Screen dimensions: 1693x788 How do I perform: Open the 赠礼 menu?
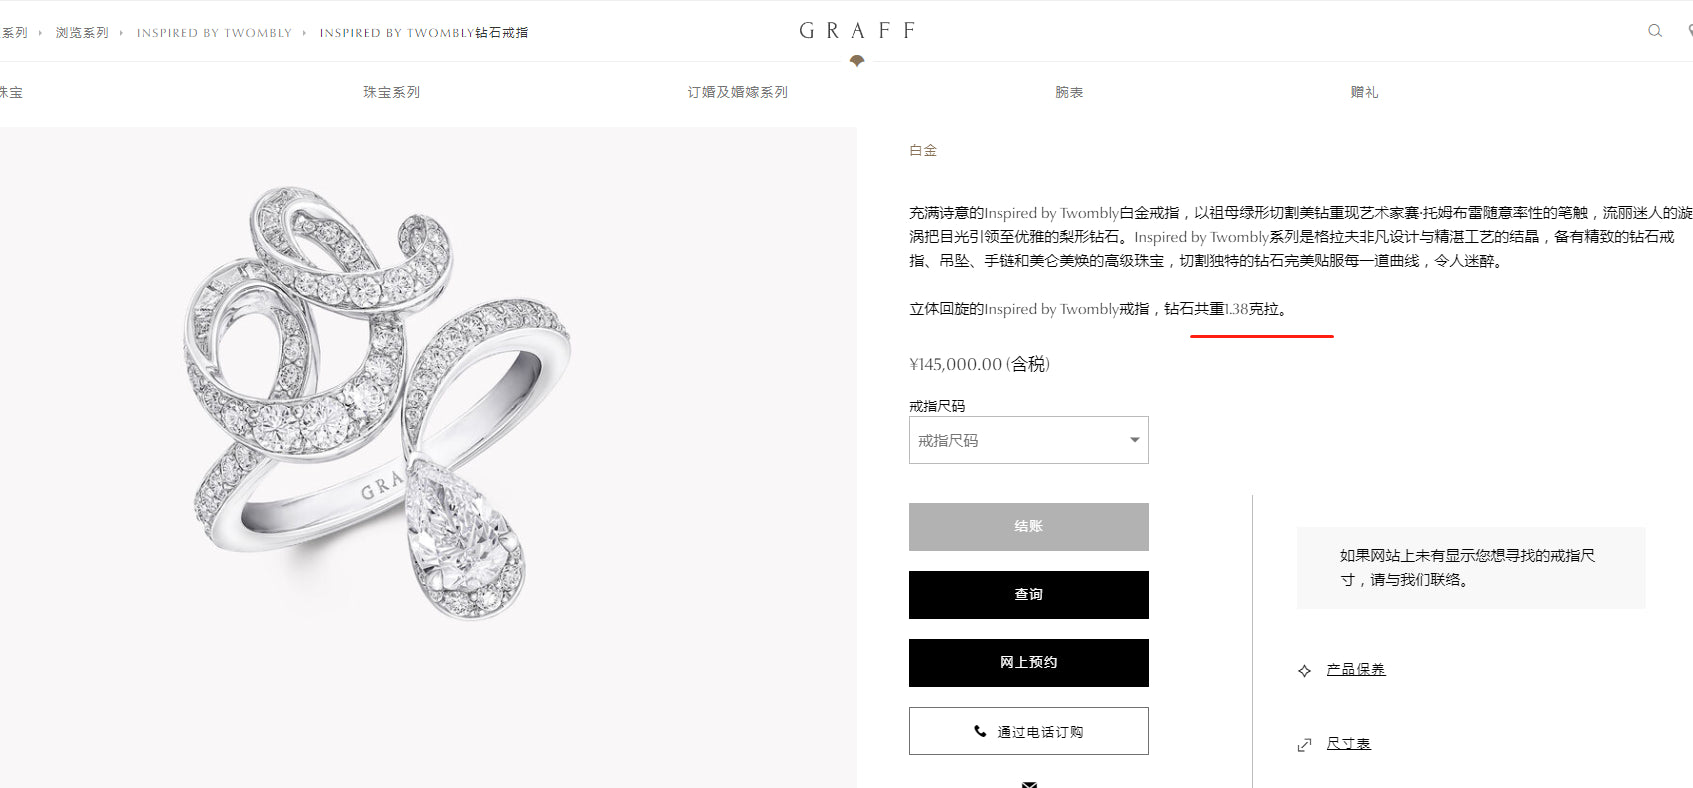tap(1364, 92)
